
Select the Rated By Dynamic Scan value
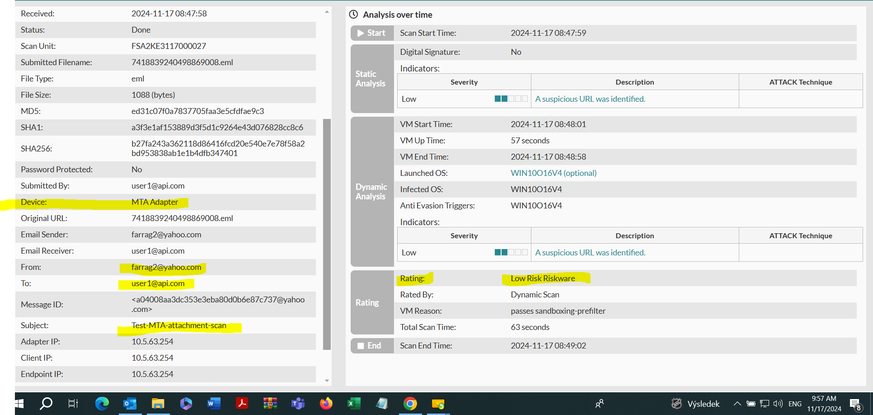click(535, 295)
